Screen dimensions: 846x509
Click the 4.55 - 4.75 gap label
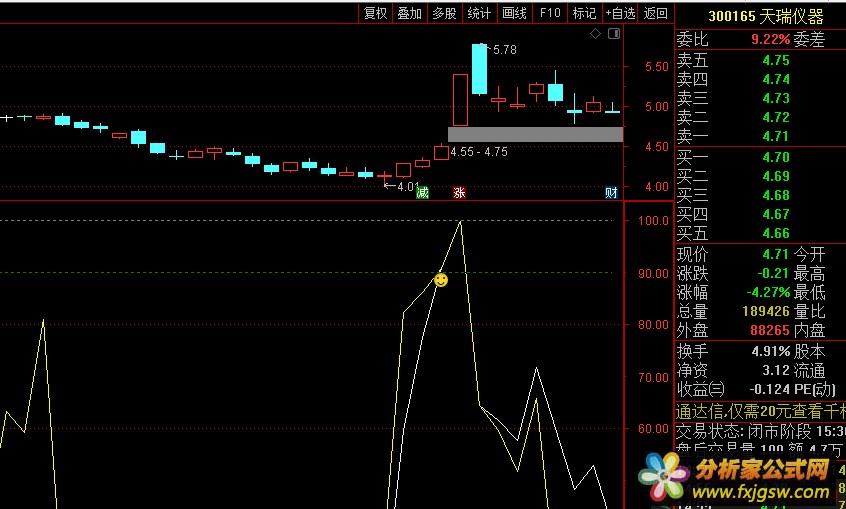(x=479, y=152)
